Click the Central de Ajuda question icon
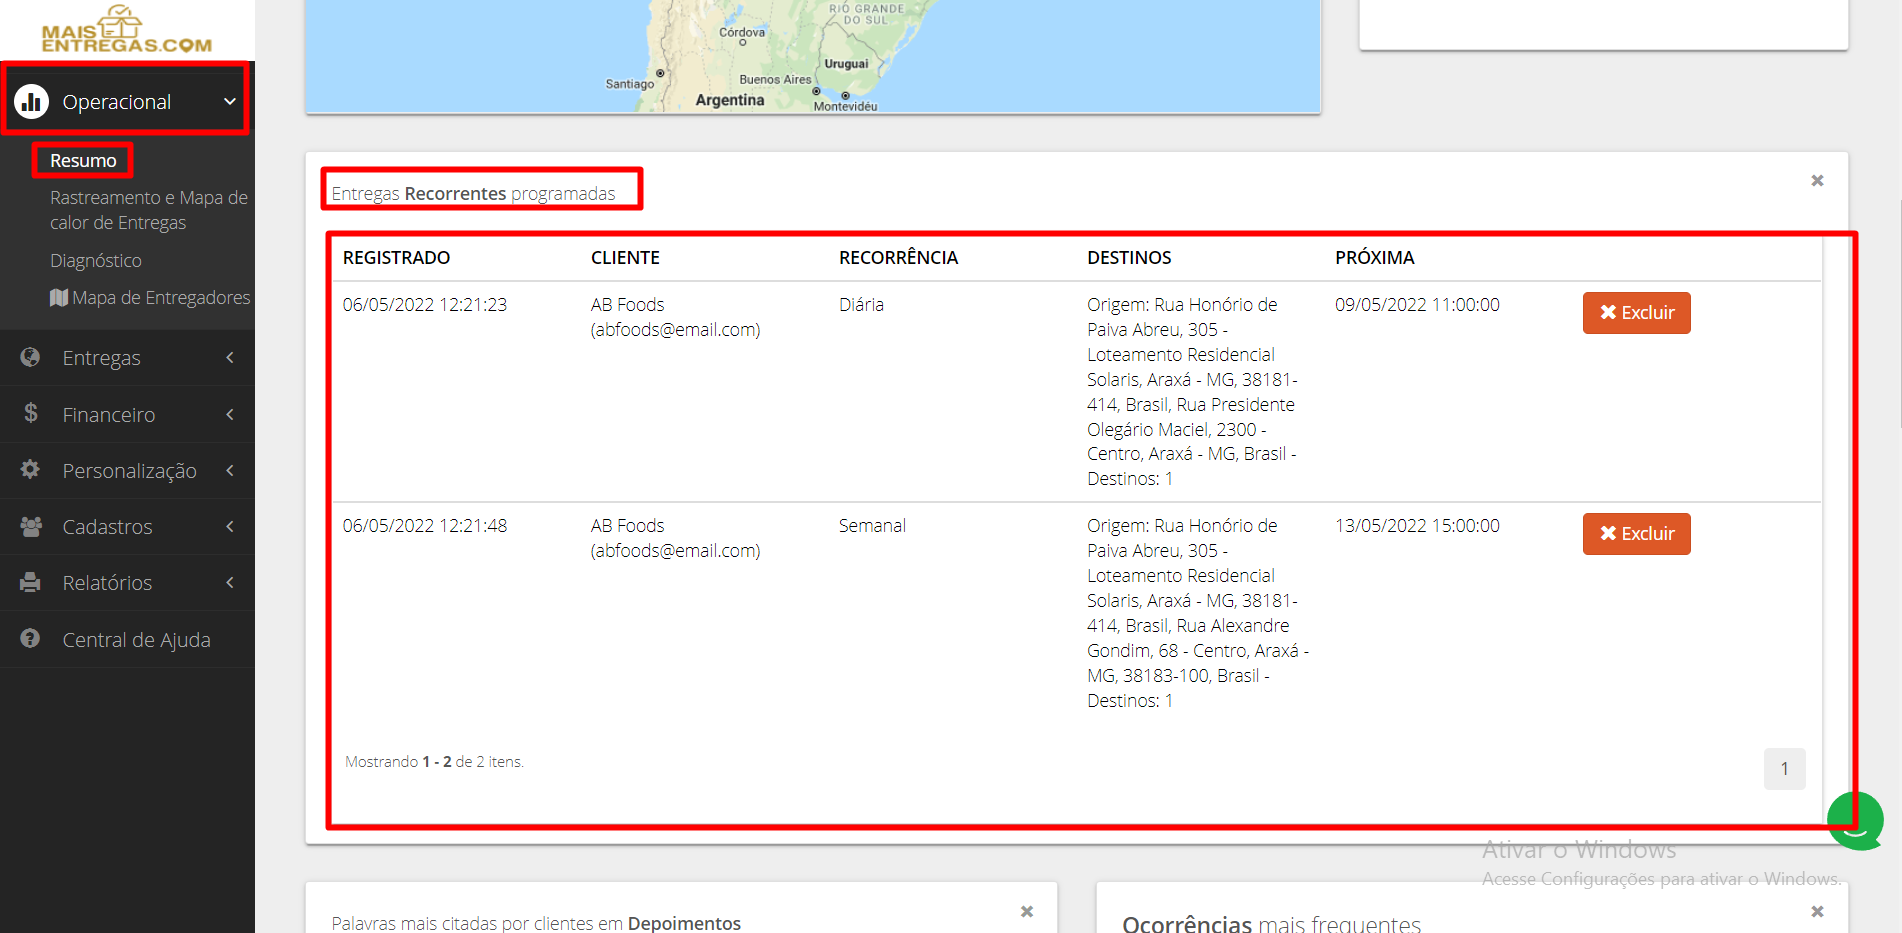Viewport: 1902px width, 933px height. (30, 638)
